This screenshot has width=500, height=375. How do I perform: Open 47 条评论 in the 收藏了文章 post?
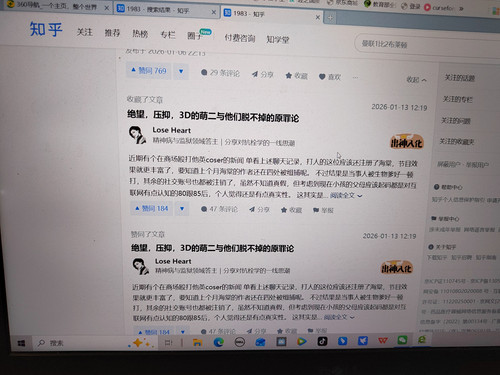pos(219,209)
